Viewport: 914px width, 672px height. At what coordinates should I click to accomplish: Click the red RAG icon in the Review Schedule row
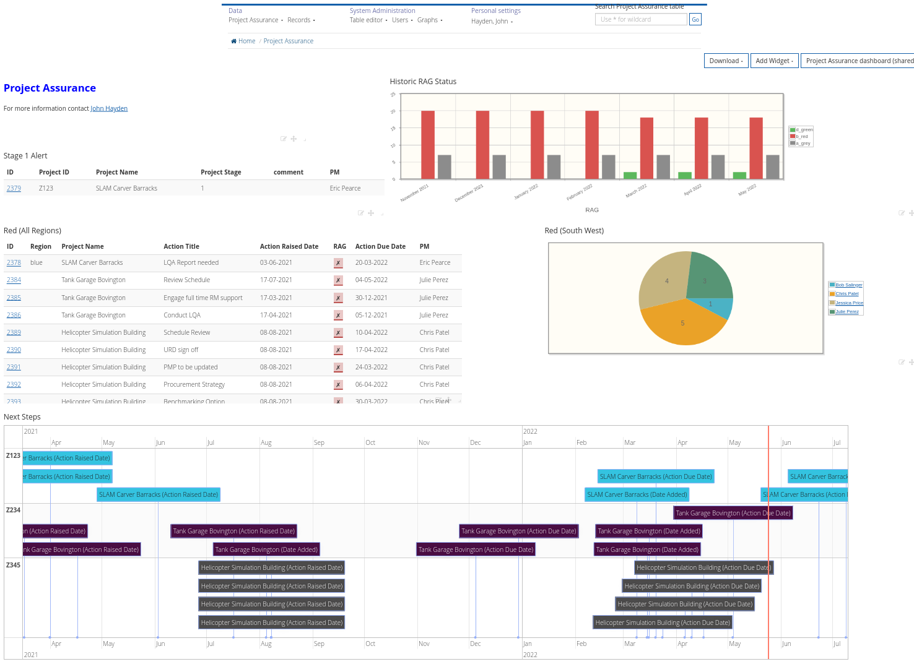coord(338,280)
